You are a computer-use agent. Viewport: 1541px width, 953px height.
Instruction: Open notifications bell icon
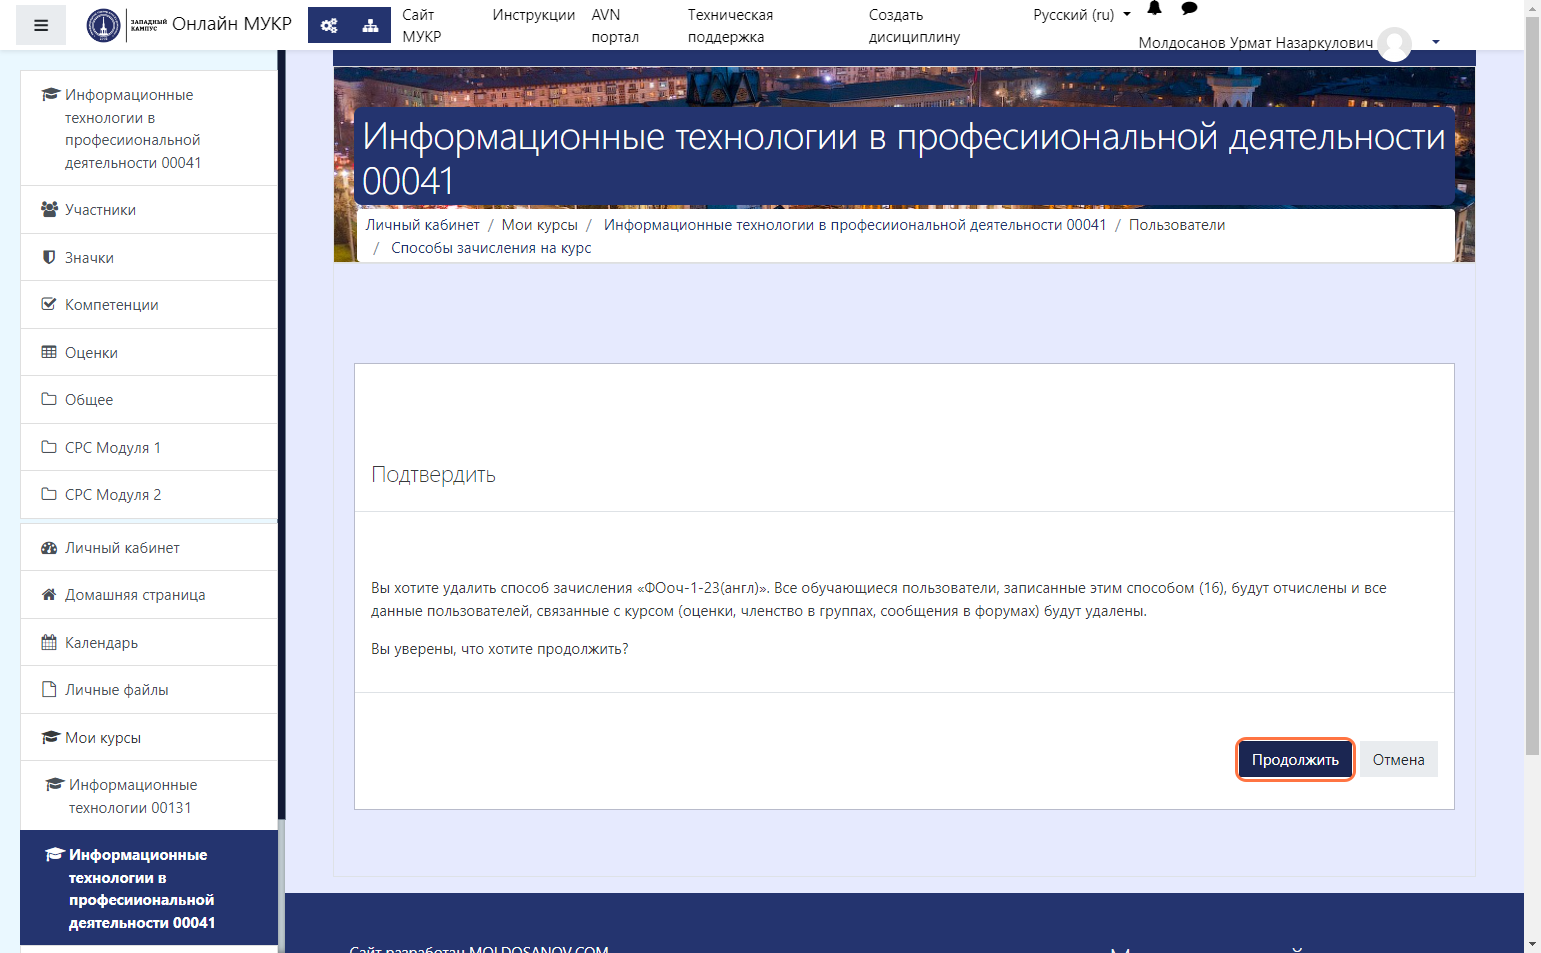tap(1154, 9)
